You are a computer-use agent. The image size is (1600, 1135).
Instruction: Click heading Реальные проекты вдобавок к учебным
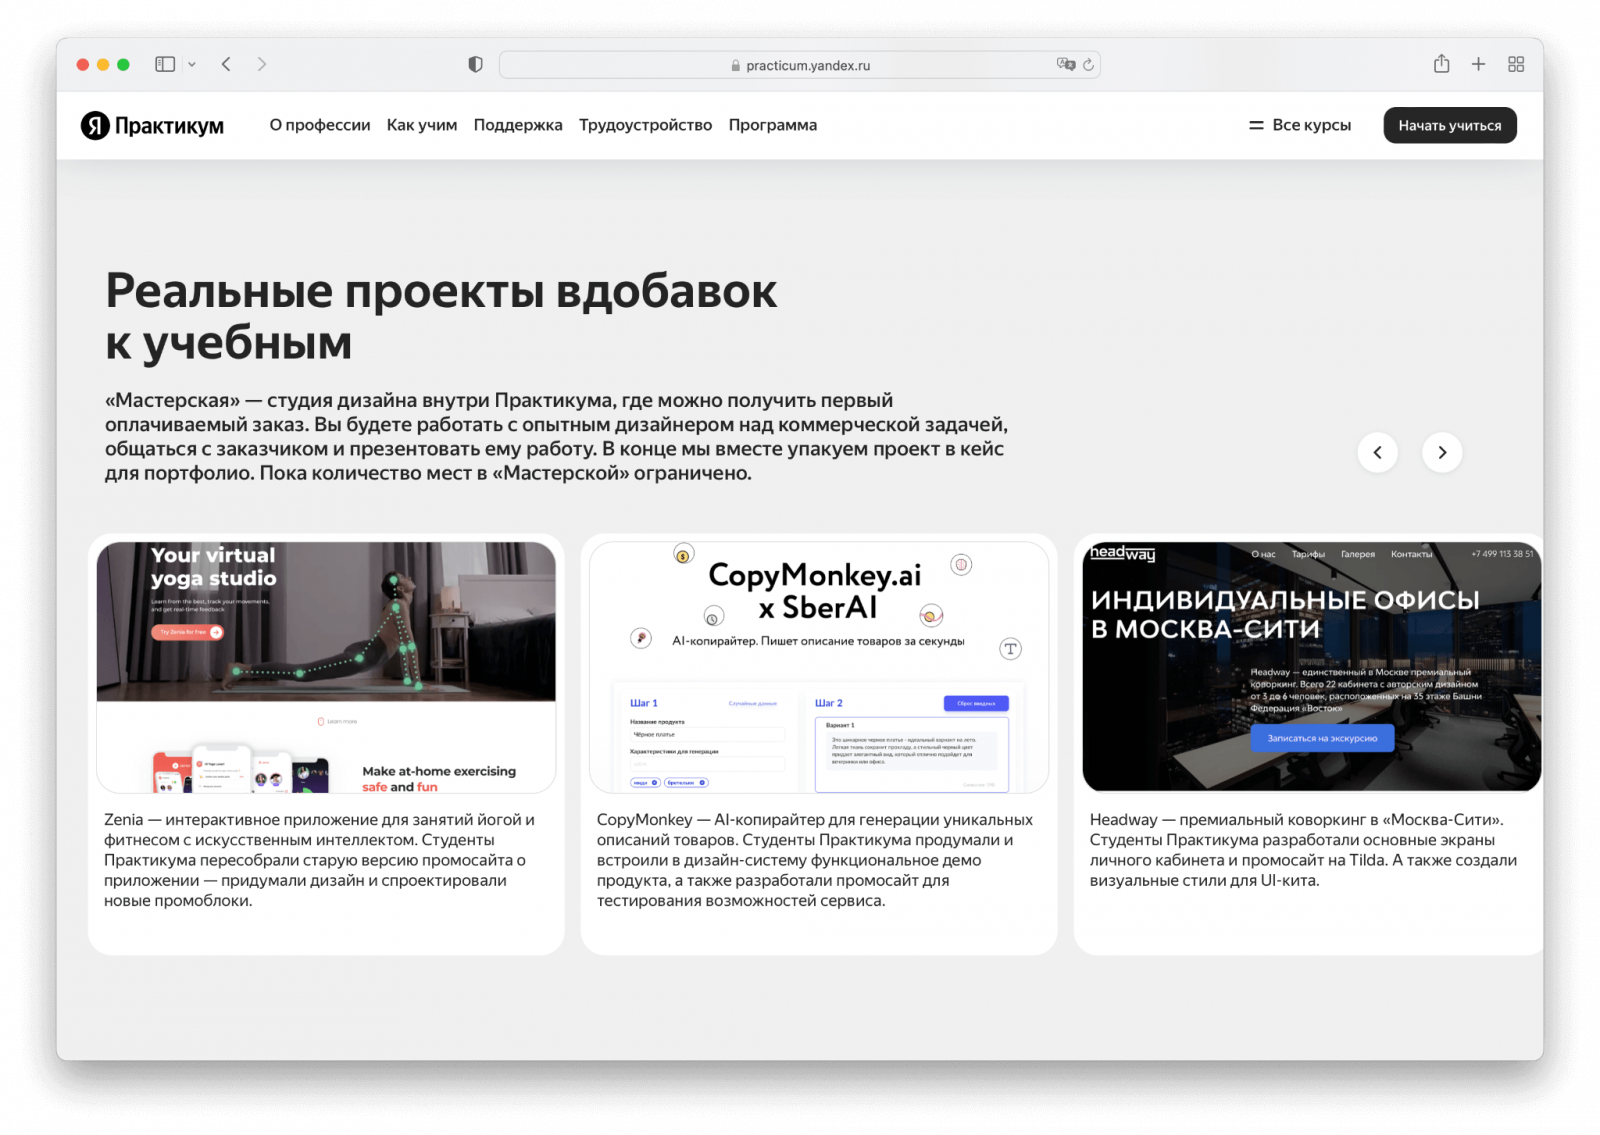pos(441,316)
